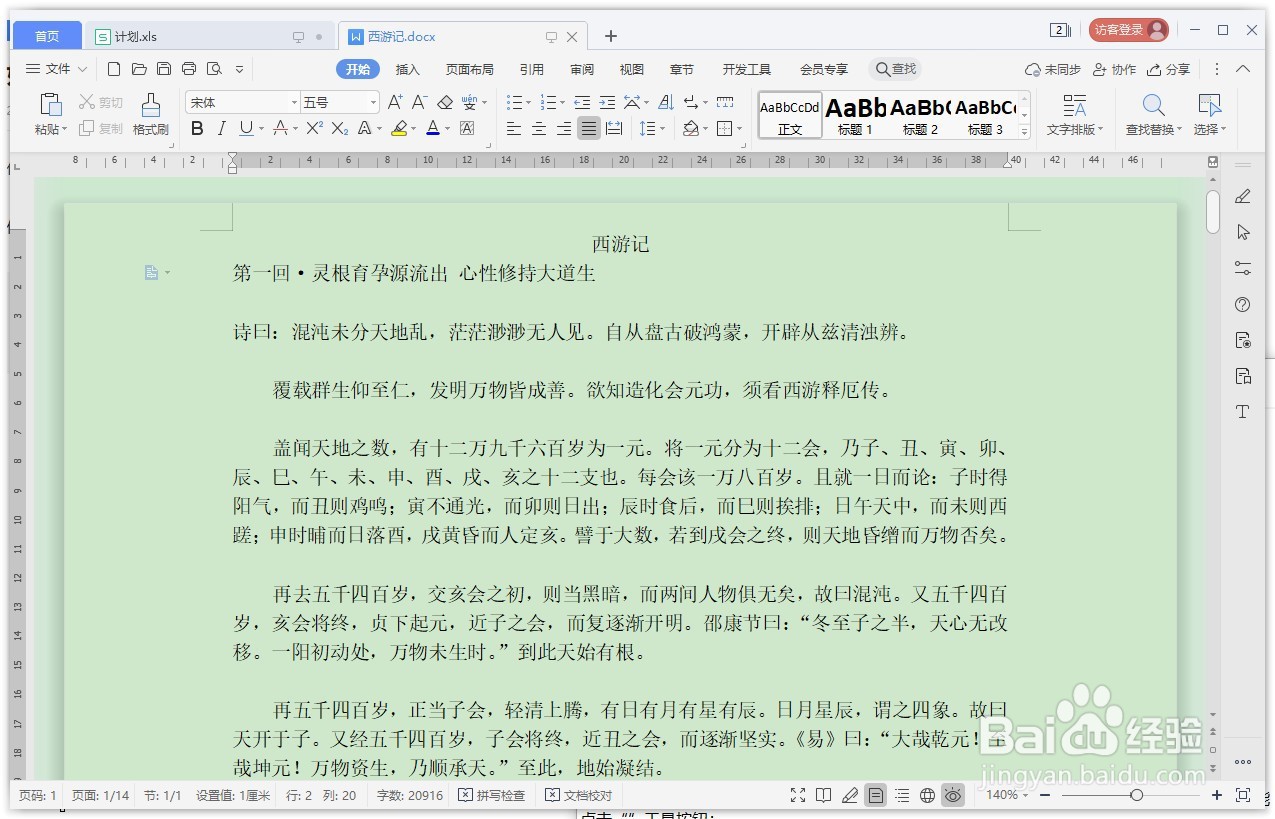Click the print icon in quick toolbar

click(189, 69)
